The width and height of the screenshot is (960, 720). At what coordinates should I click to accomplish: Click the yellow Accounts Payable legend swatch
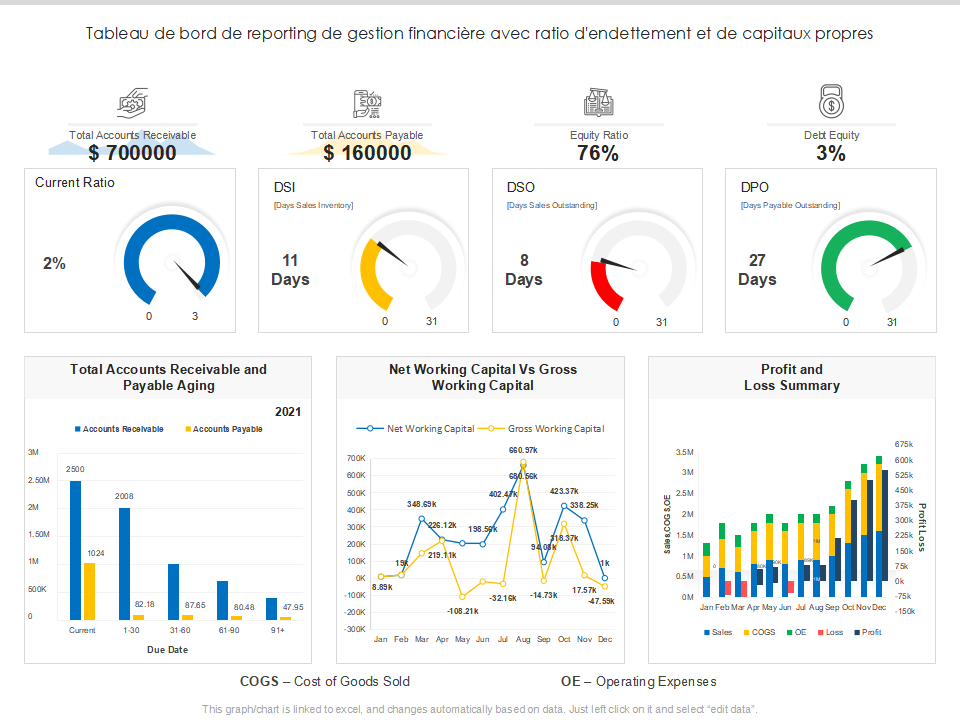[188, 429]
